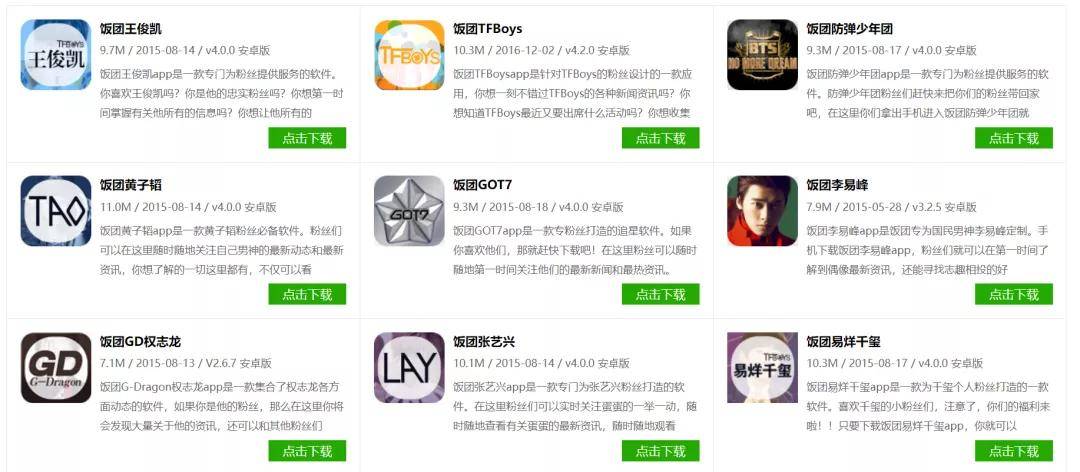
Task: Download the 饭团GOT7 app
Action: [x=661, y=294]
